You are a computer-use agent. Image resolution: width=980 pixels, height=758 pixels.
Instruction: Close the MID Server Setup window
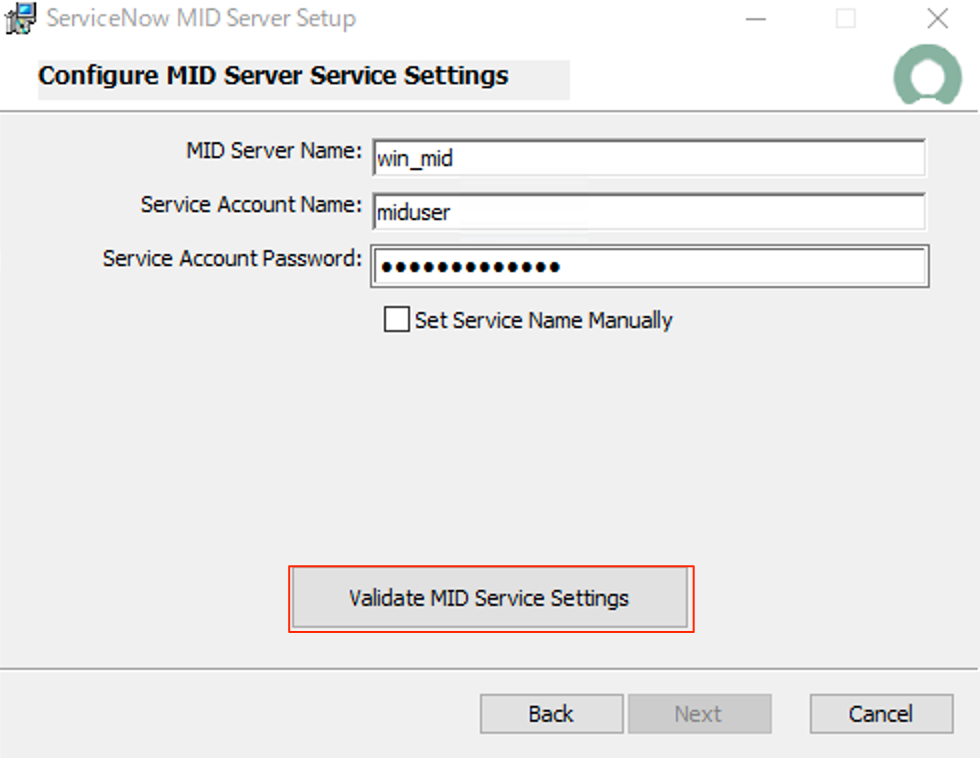tap(937, 18)
